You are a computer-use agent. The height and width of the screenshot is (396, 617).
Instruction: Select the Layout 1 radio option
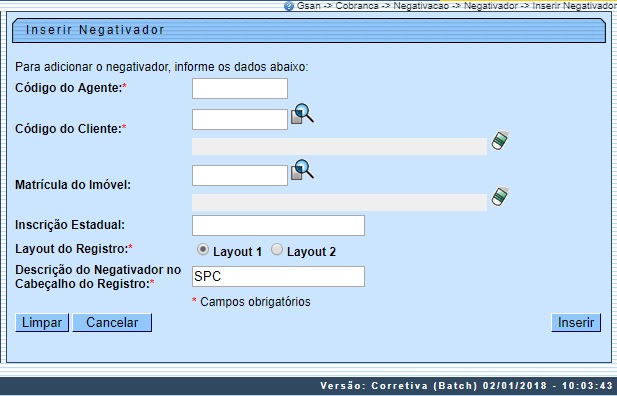[x=203, y=250]
